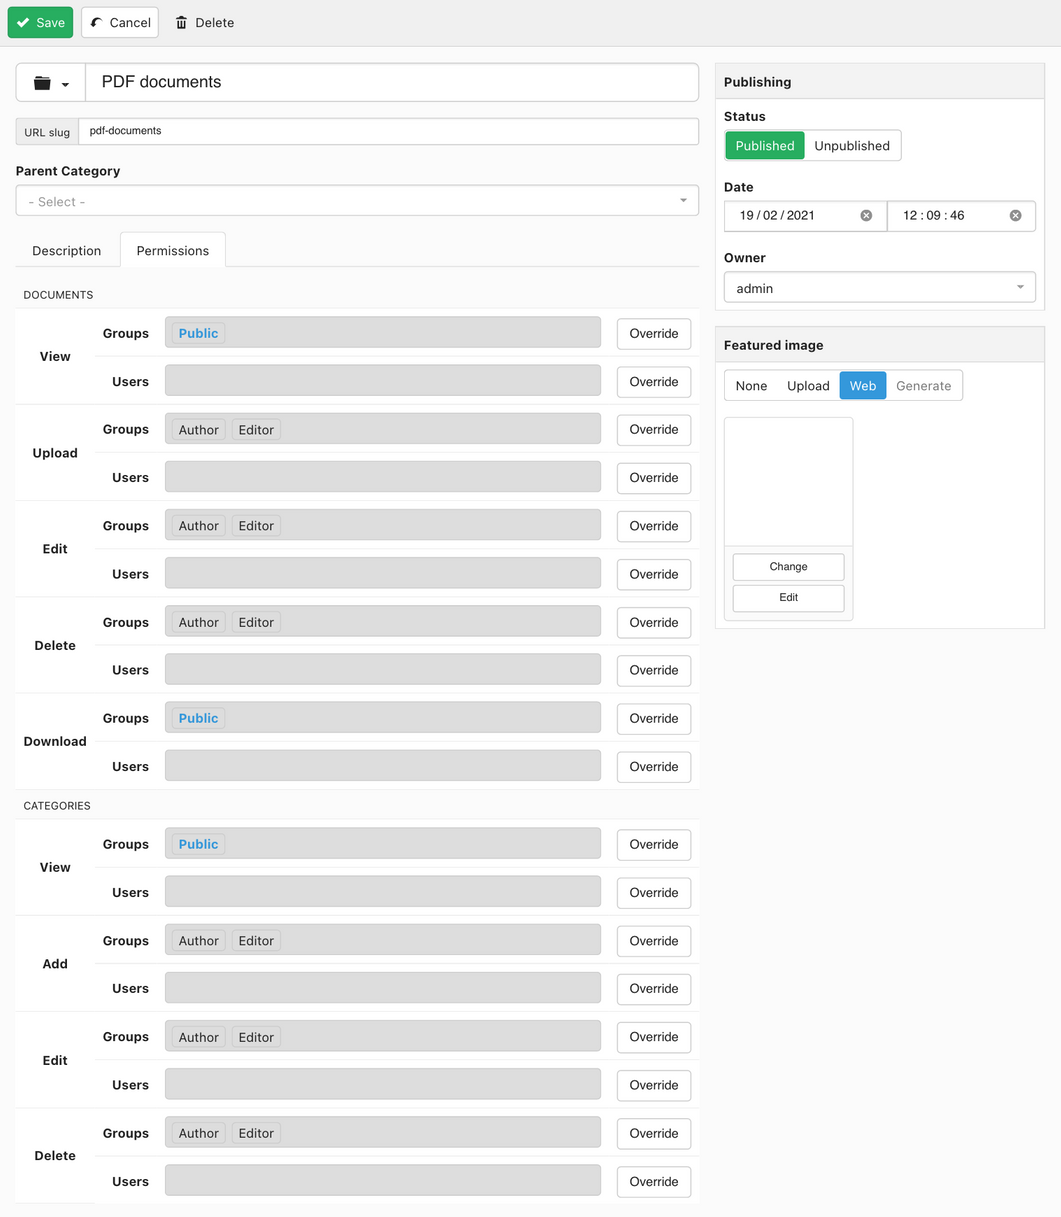The image size is (1061, 1217).
Task: Select Generate for featured image
Action: tap(924, 386)
